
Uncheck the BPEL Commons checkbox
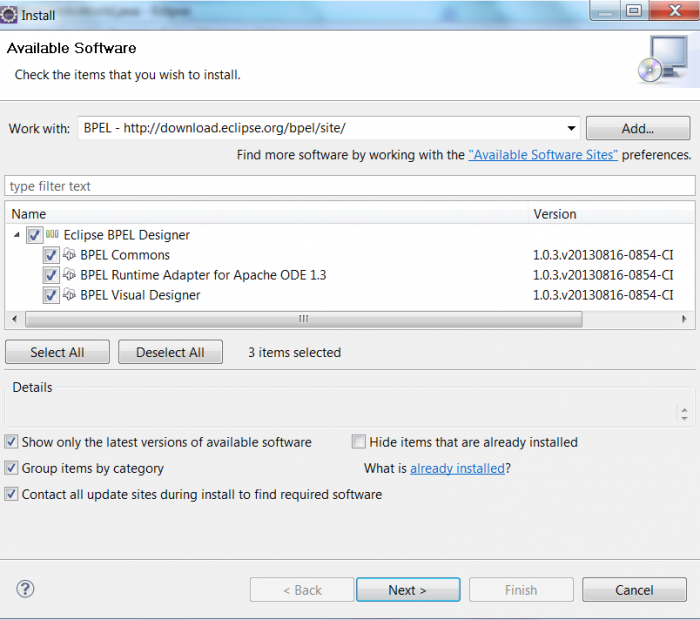pos(51,255)
